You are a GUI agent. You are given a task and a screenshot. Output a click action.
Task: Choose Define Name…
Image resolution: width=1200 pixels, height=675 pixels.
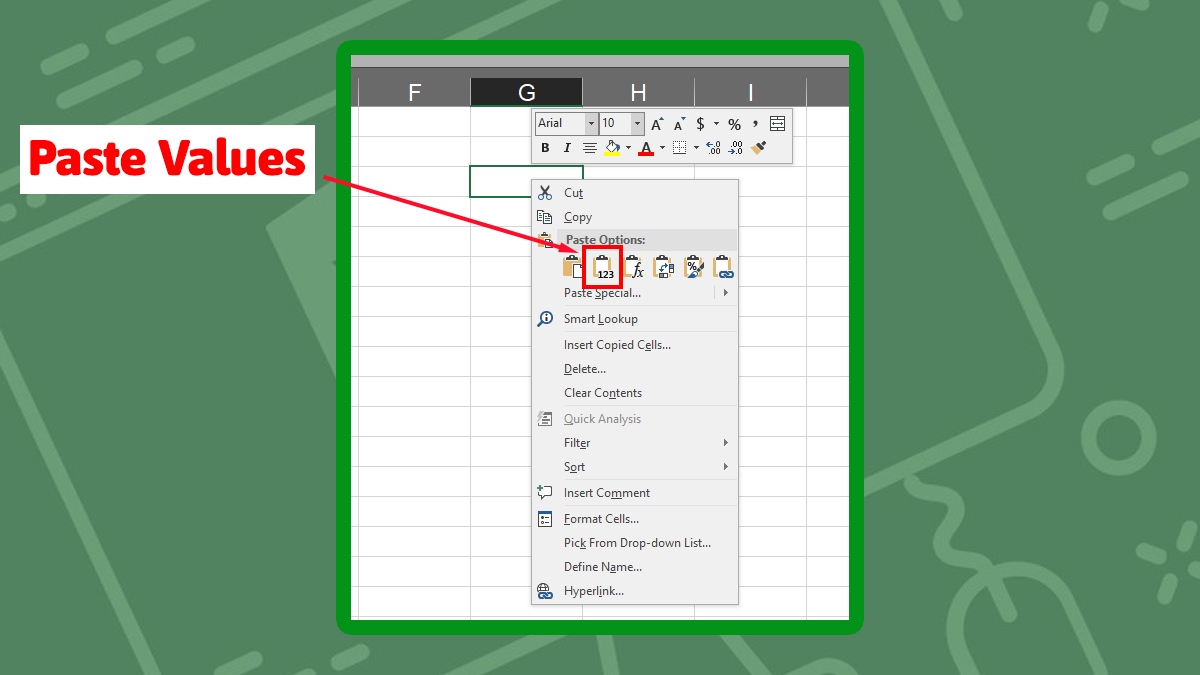635,567
